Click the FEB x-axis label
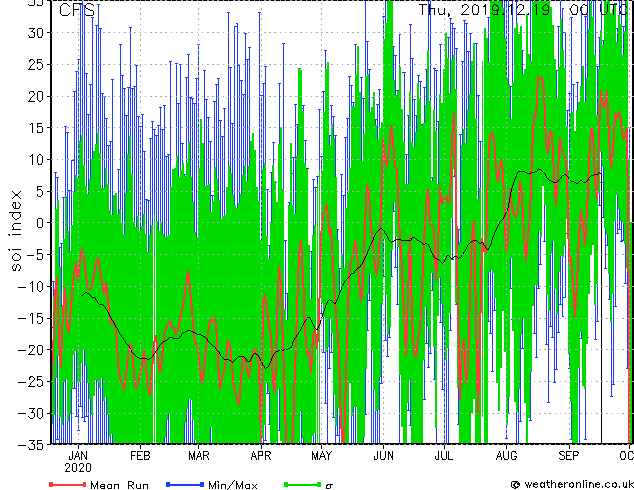 click(140, 456)
